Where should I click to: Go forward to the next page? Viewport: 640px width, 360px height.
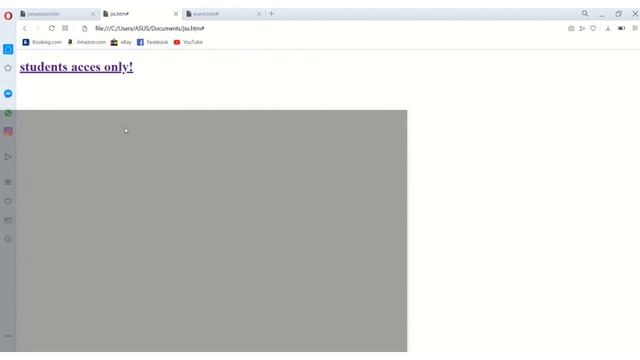[x=38, y=28]
